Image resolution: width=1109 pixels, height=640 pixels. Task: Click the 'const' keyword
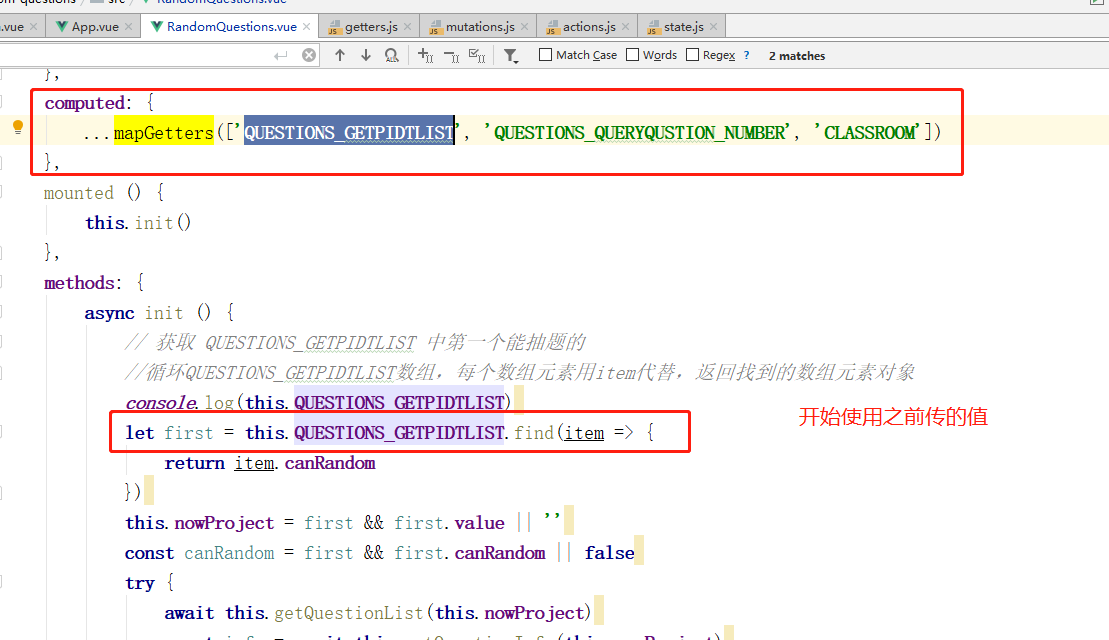(149, 553)
